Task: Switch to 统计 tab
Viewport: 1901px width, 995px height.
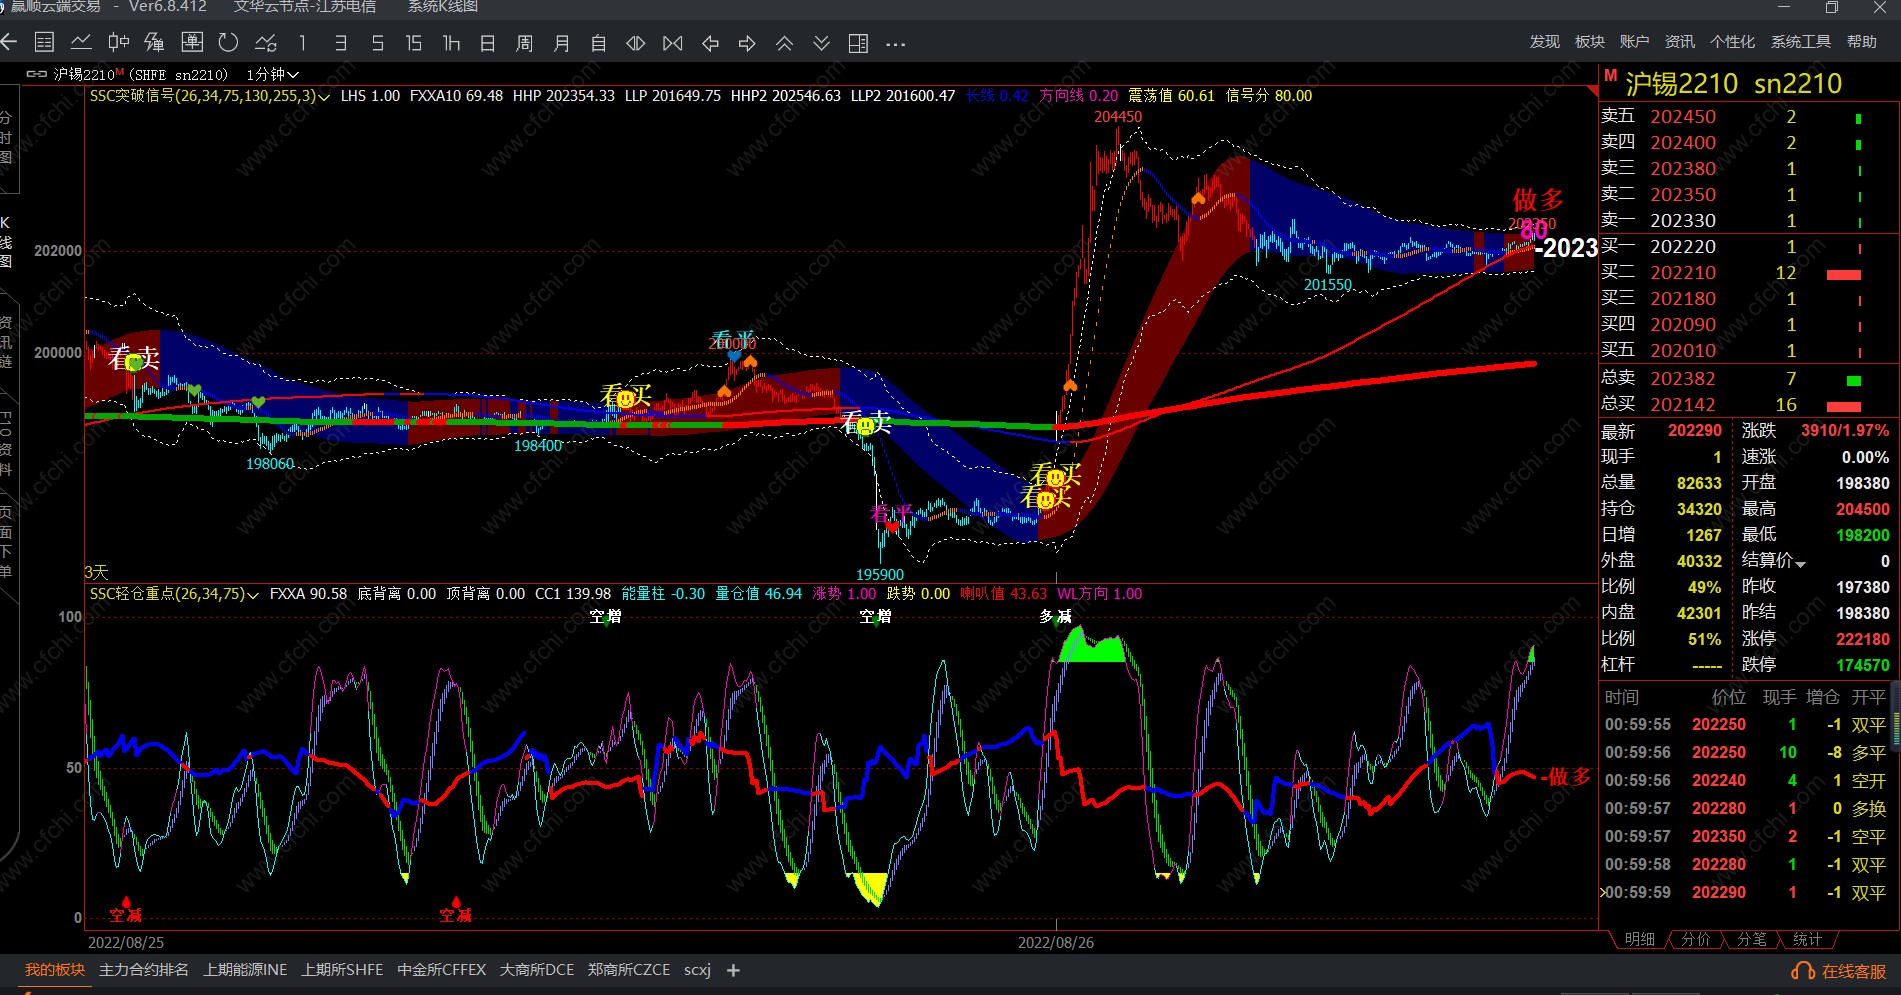Action: (1807, 940)
